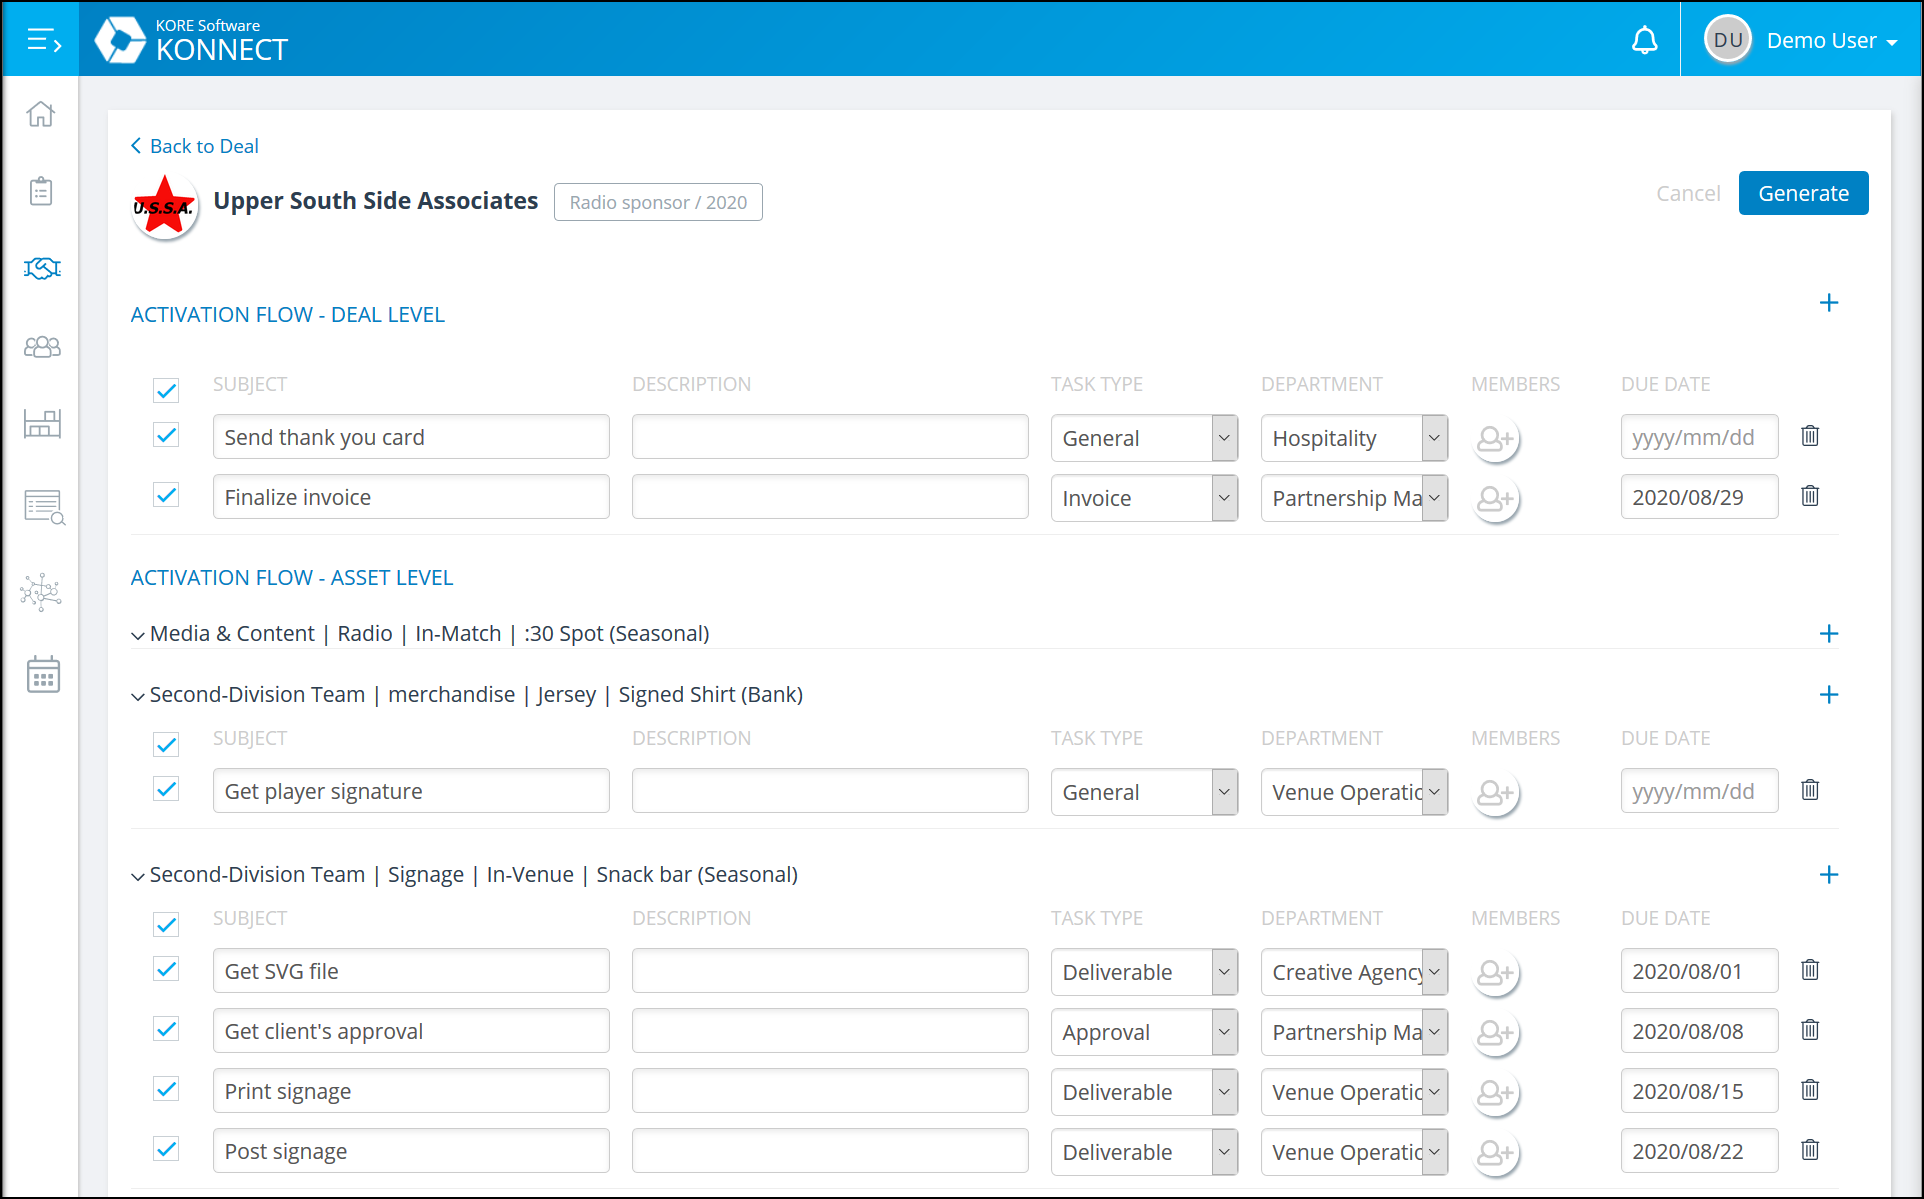This screenshot has height=1199, width=1924.
Task: Add task to Signed Shirt asset
Action: [1829, 695]
